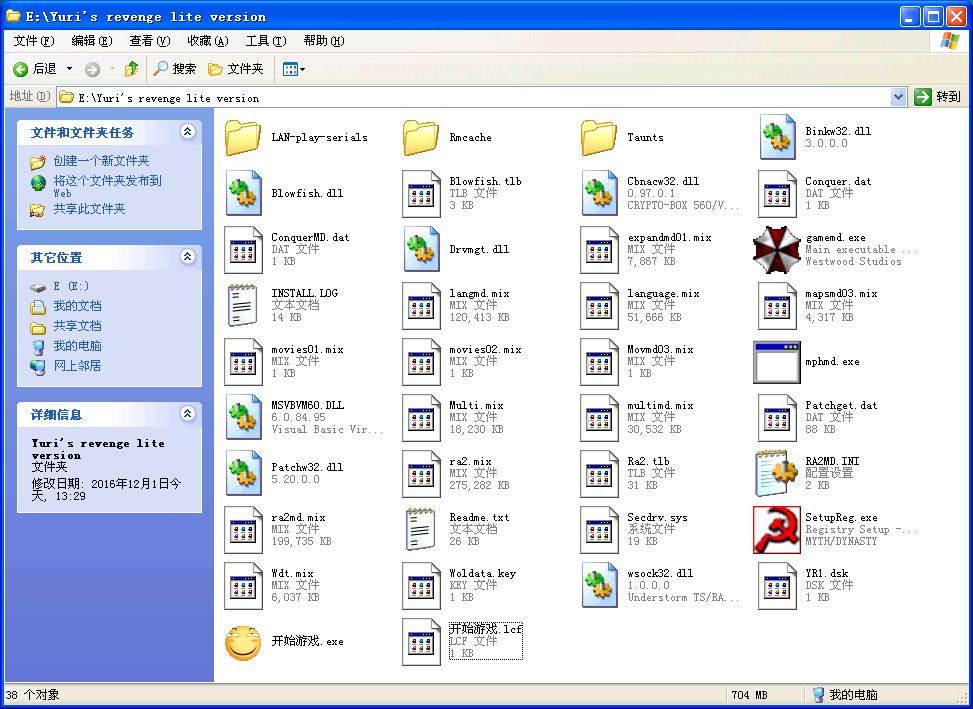Select the INSTALL.LOG notepad icon
973x709 pixels.
[x=243, y=305]
